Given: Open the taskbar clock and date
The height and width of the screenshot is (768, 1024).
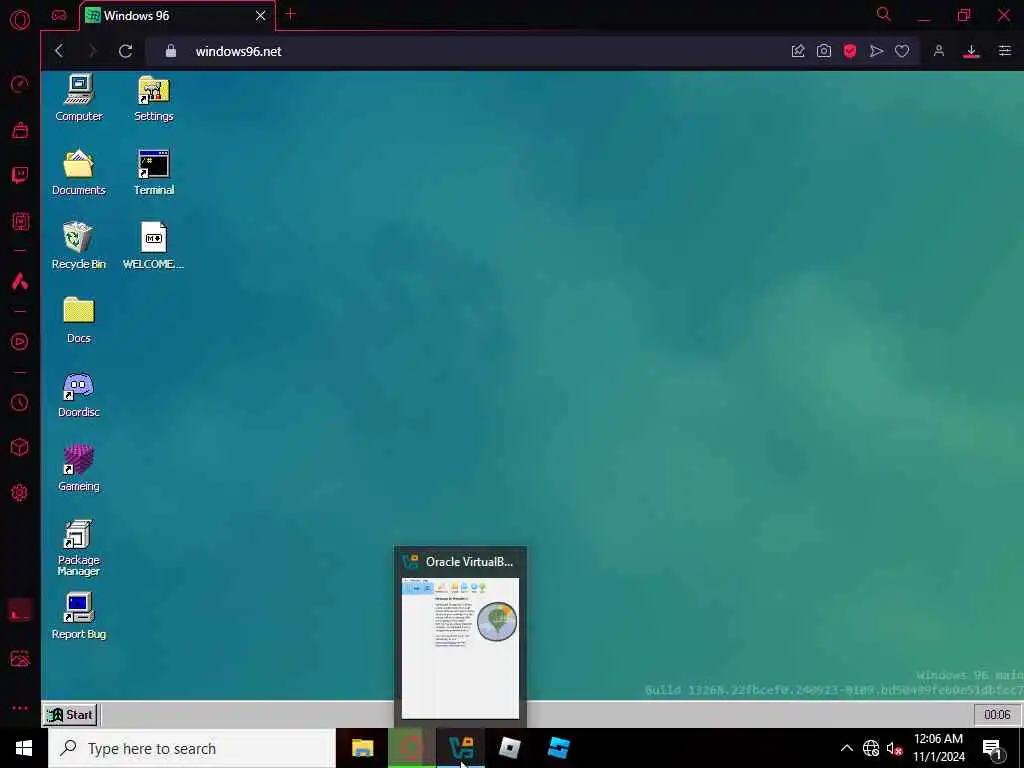Looking at the screenshot, I should pos(938,748).
